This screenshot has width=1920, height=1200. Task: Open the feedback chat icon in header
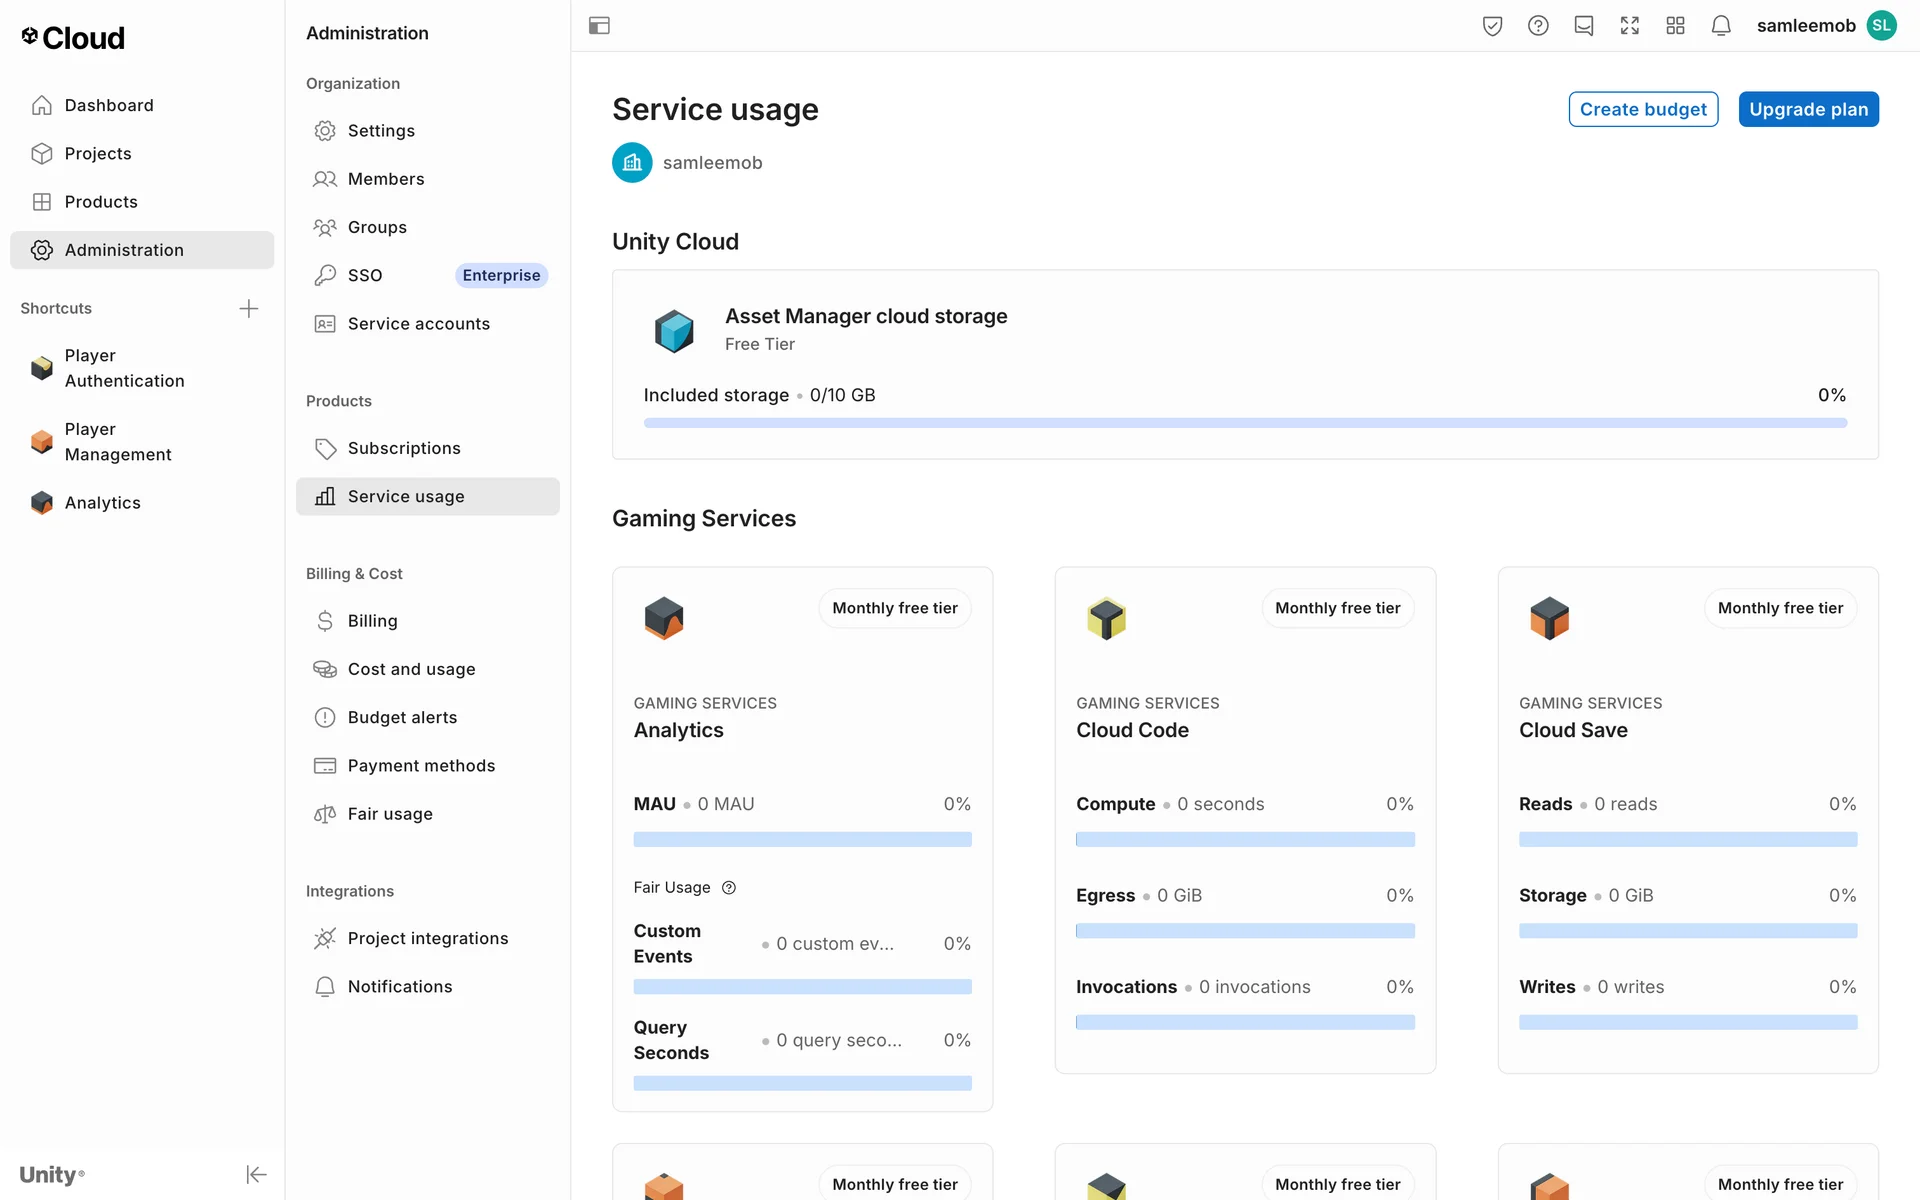(x=1583, y=26)
